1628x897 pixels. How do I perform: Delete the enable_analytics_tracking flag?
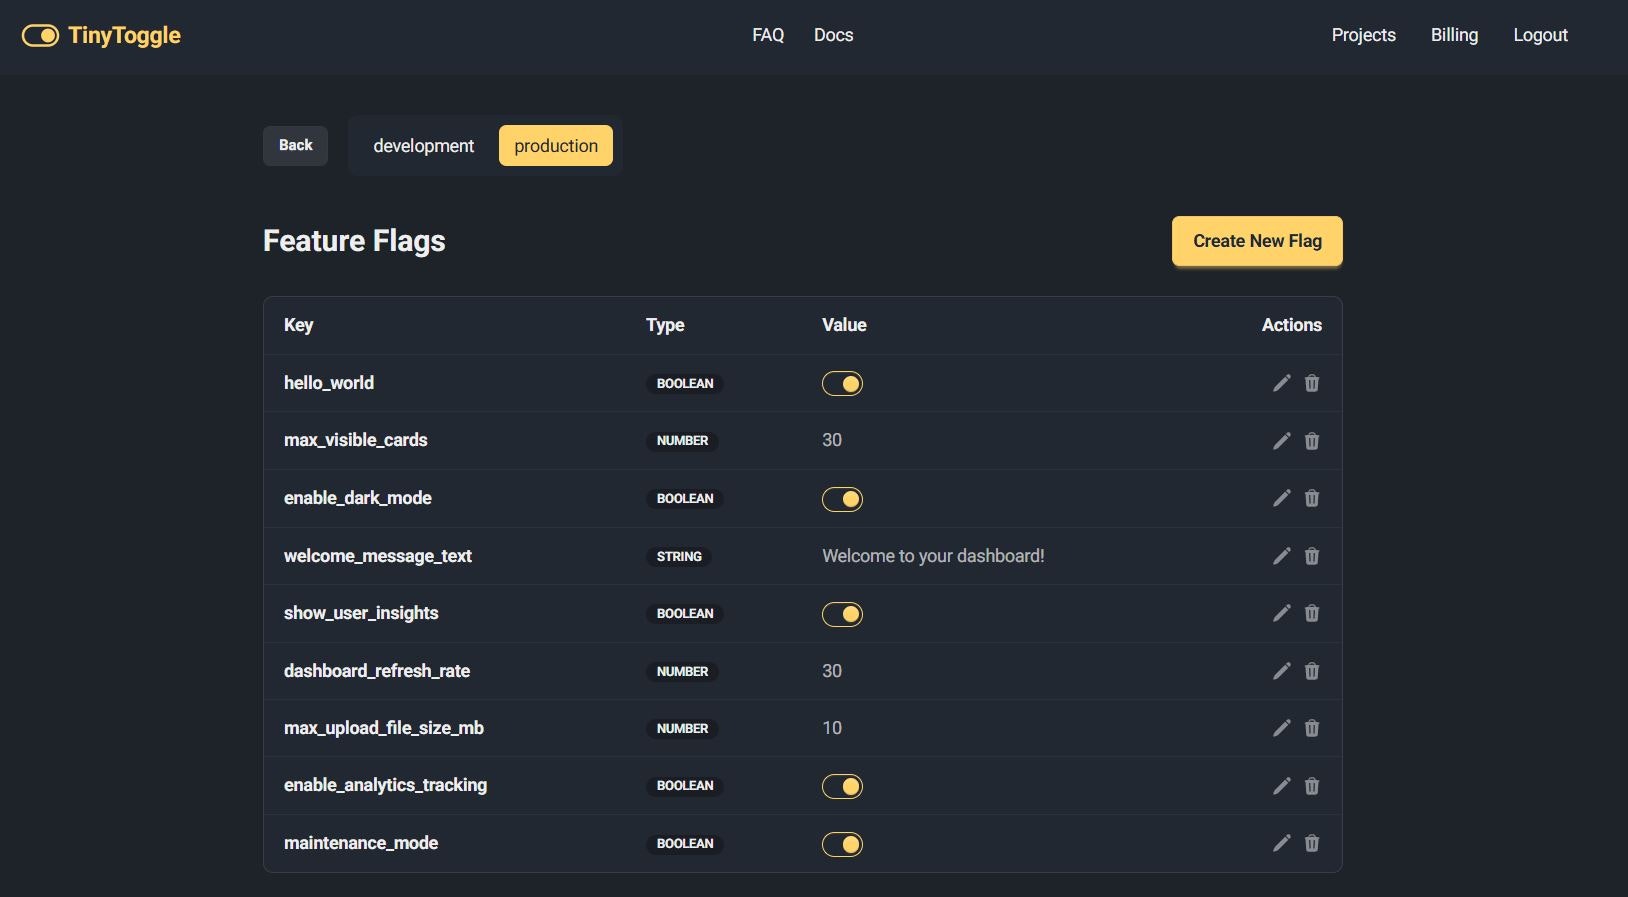coord(1312,786)
